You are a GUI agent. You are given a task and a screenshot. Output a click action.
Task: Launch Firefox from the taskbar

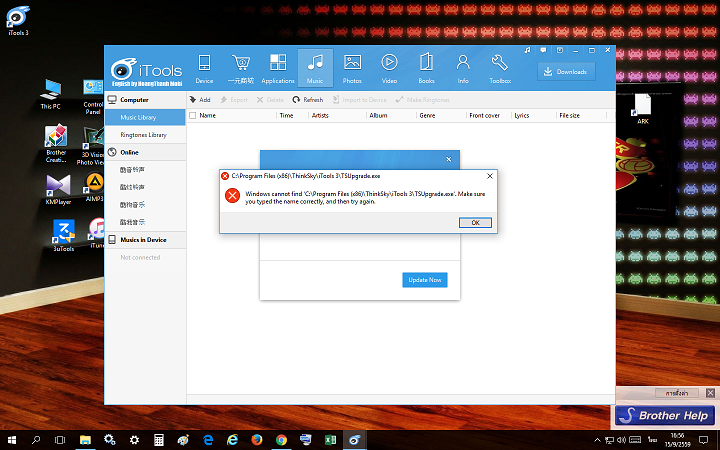[x=257, y=440]
